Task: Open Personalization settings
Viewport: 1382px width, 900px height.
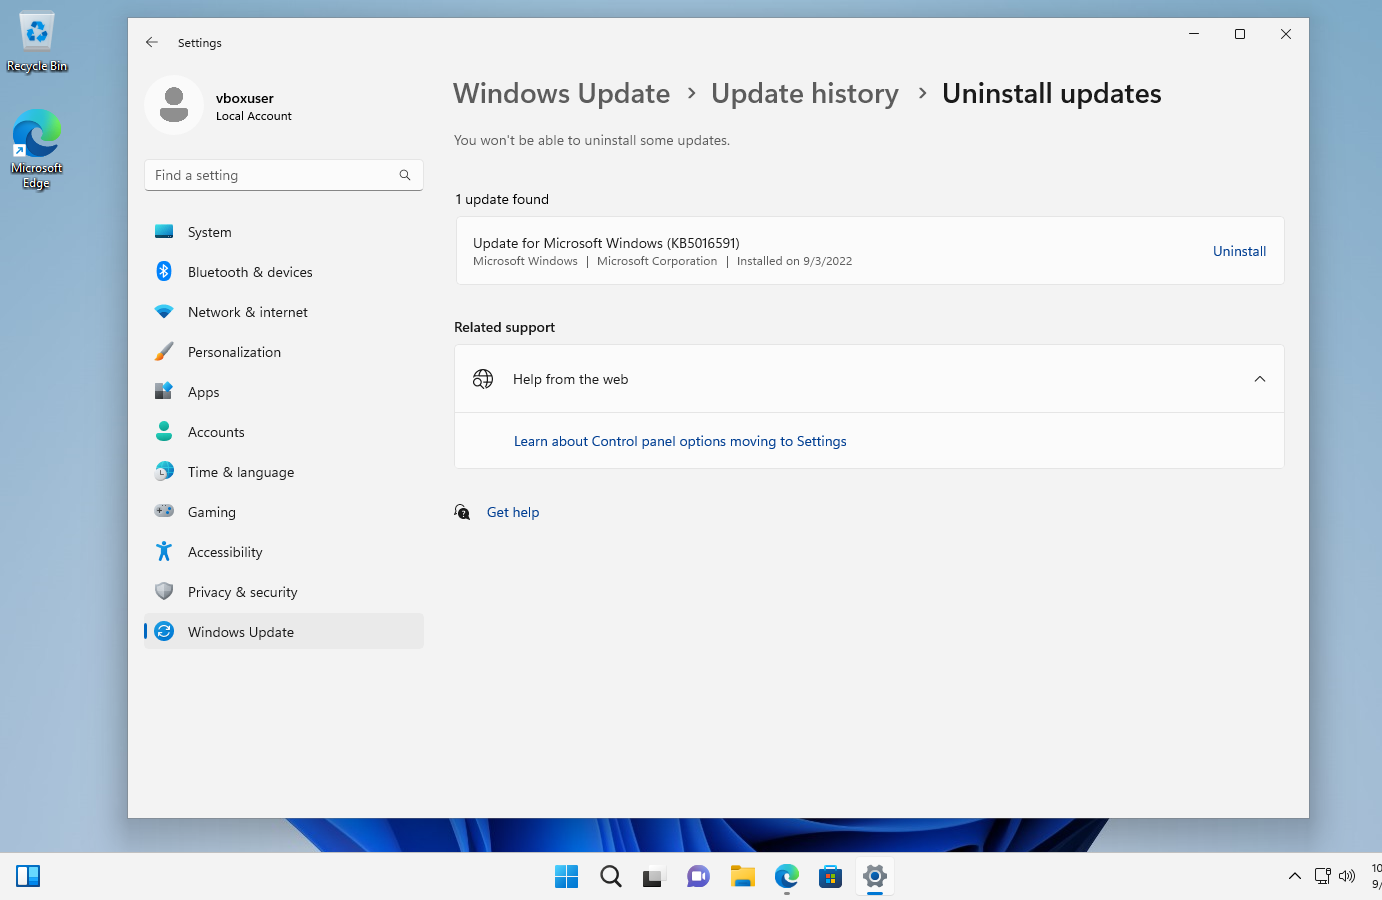Action: 234,351
